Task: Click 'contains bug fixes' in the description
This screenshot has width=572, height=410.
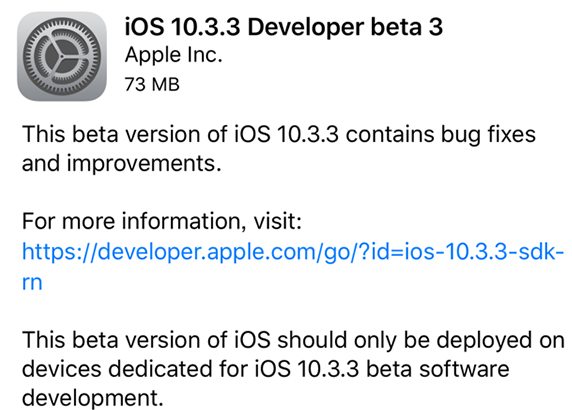Action: [441, 135]
